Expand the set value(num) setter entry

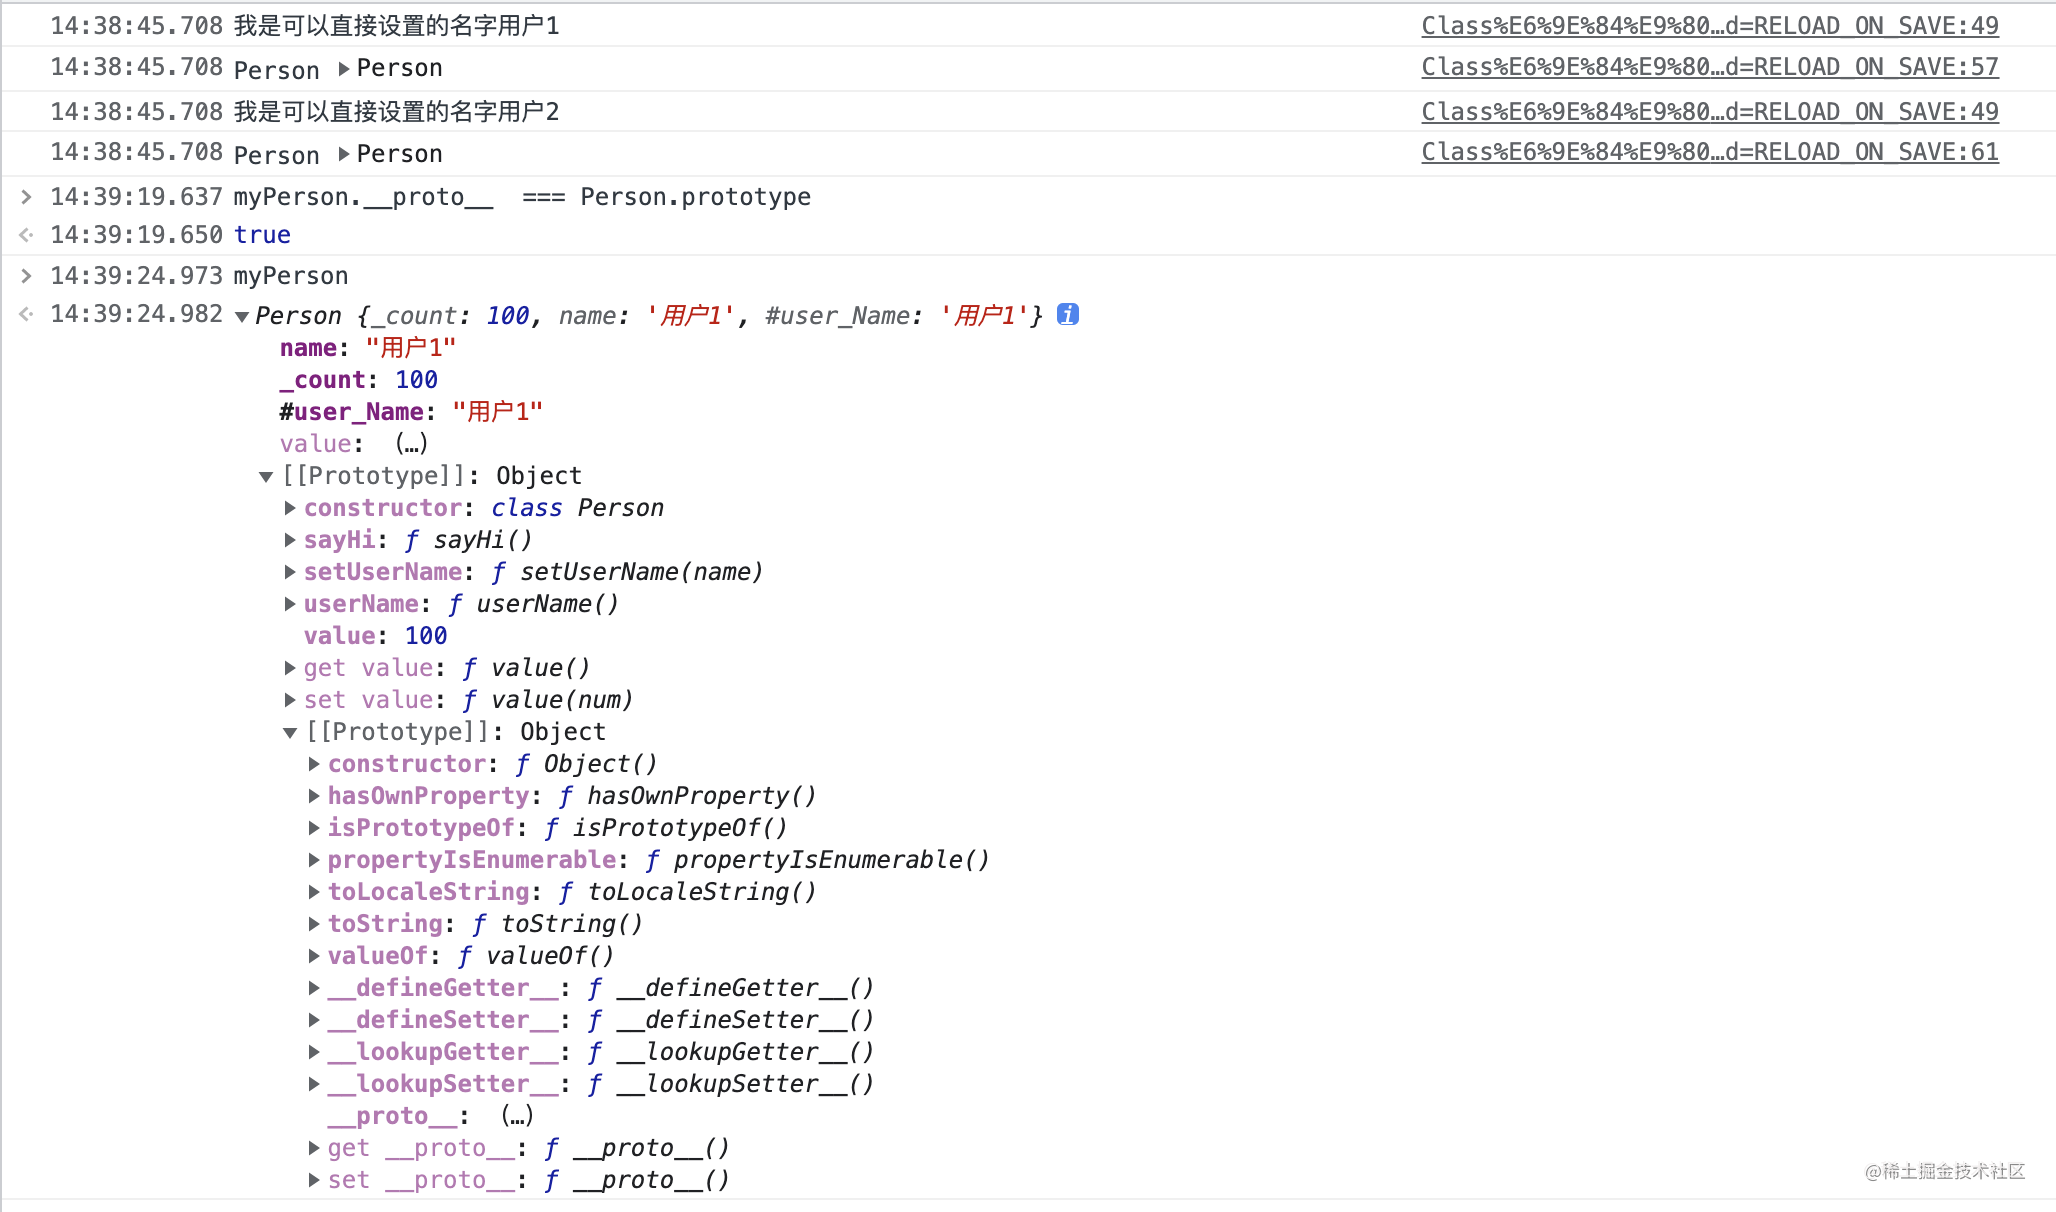pos(290,700)
